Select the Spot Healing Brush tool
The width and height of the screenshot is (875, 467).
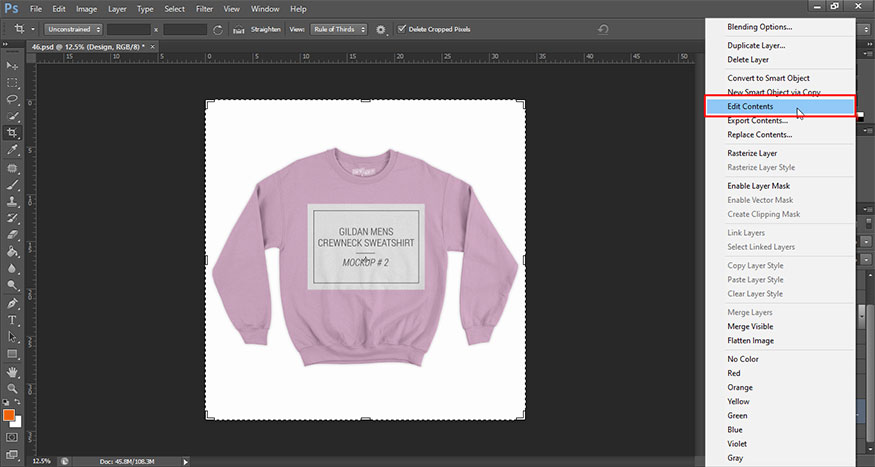pos(12,168)
